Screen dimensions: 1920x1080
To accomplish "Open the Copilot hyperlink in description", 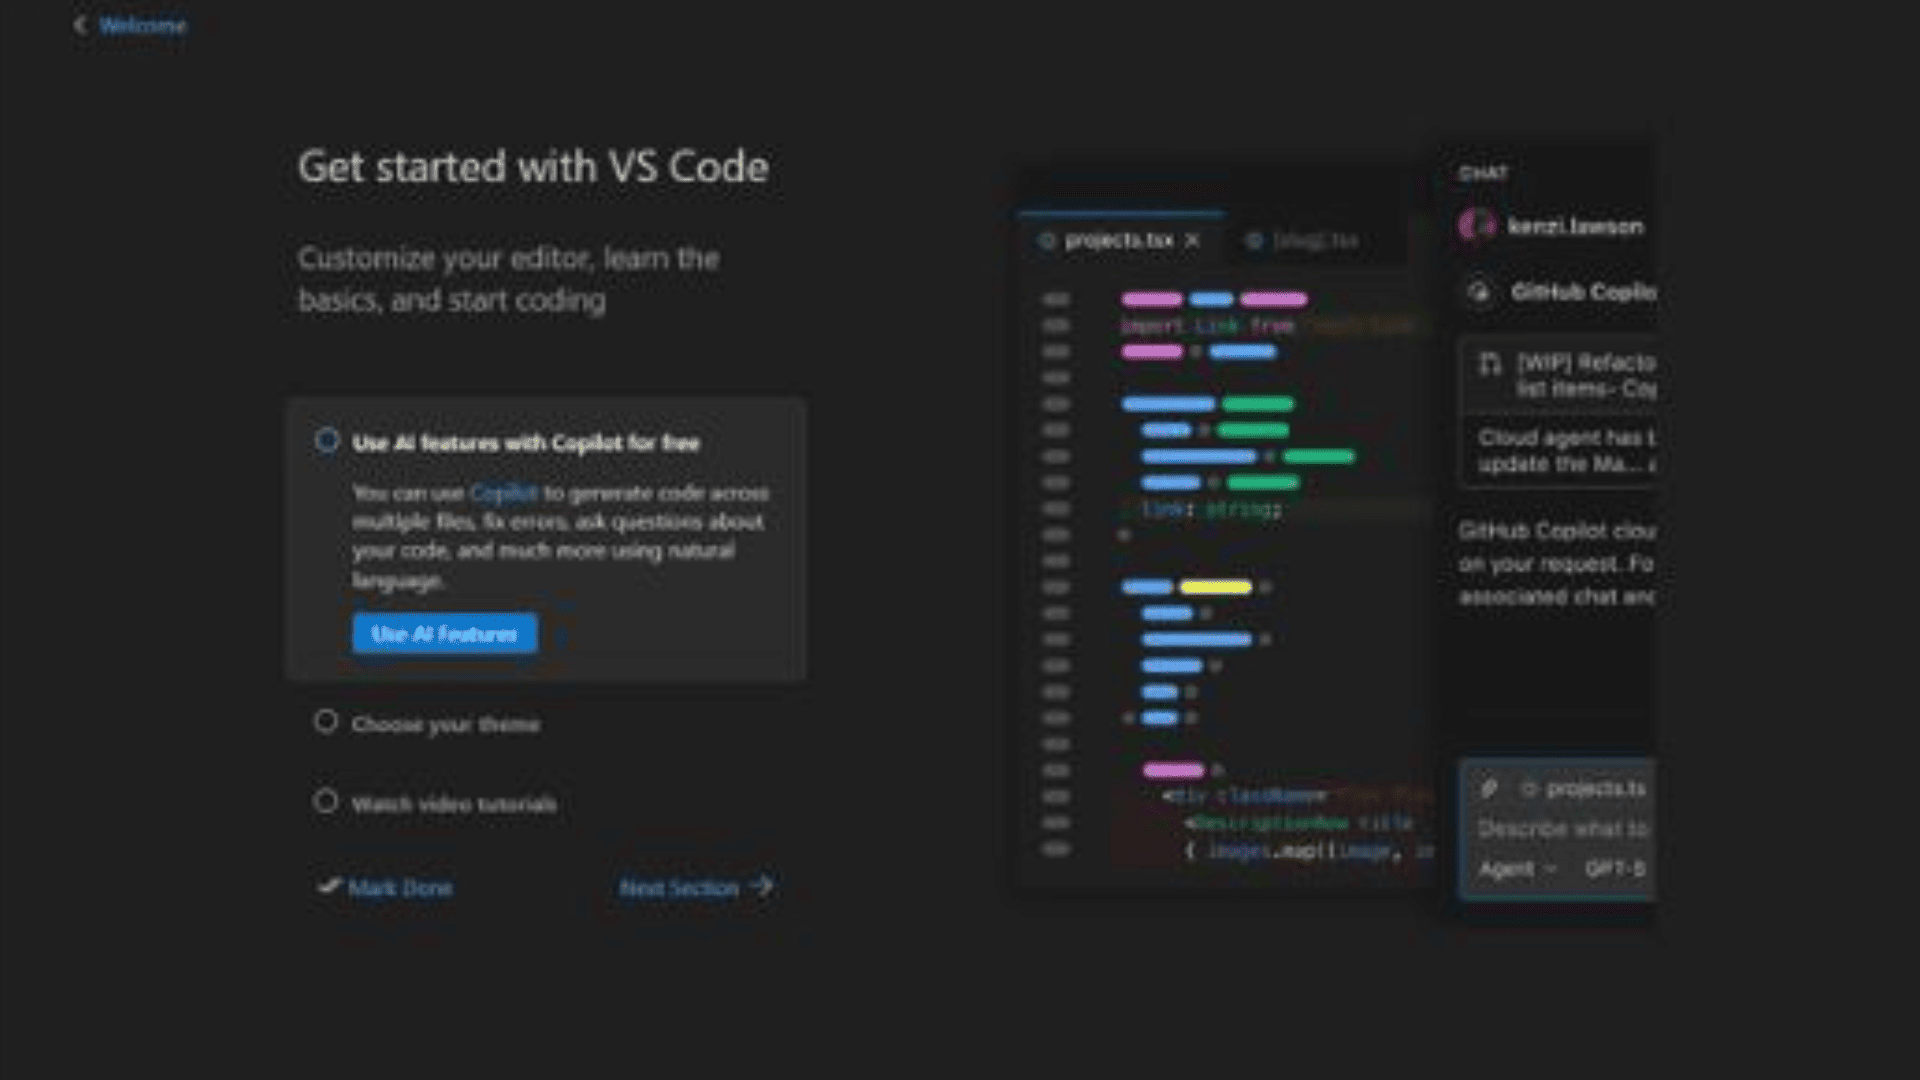I will coord(503,493).
